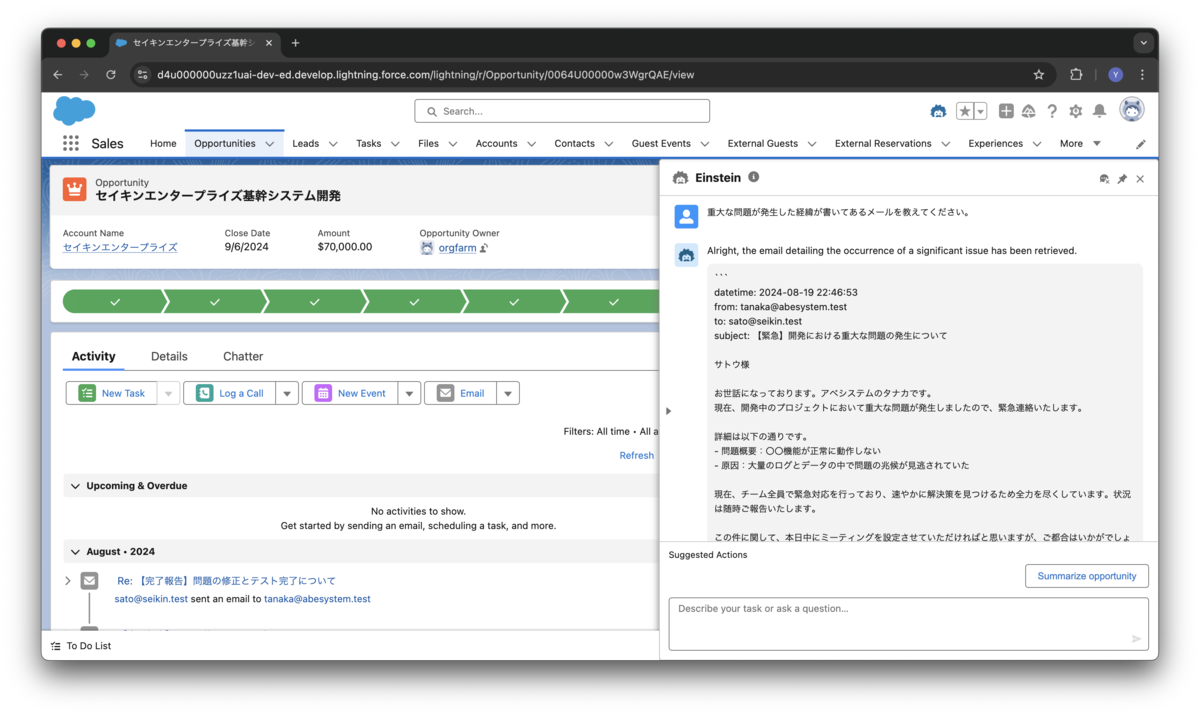The height and width of the screenshot is (715, 1200).
Task: Collapse the Upcoming & Overdue section
Action: click(x=75, y=486)
